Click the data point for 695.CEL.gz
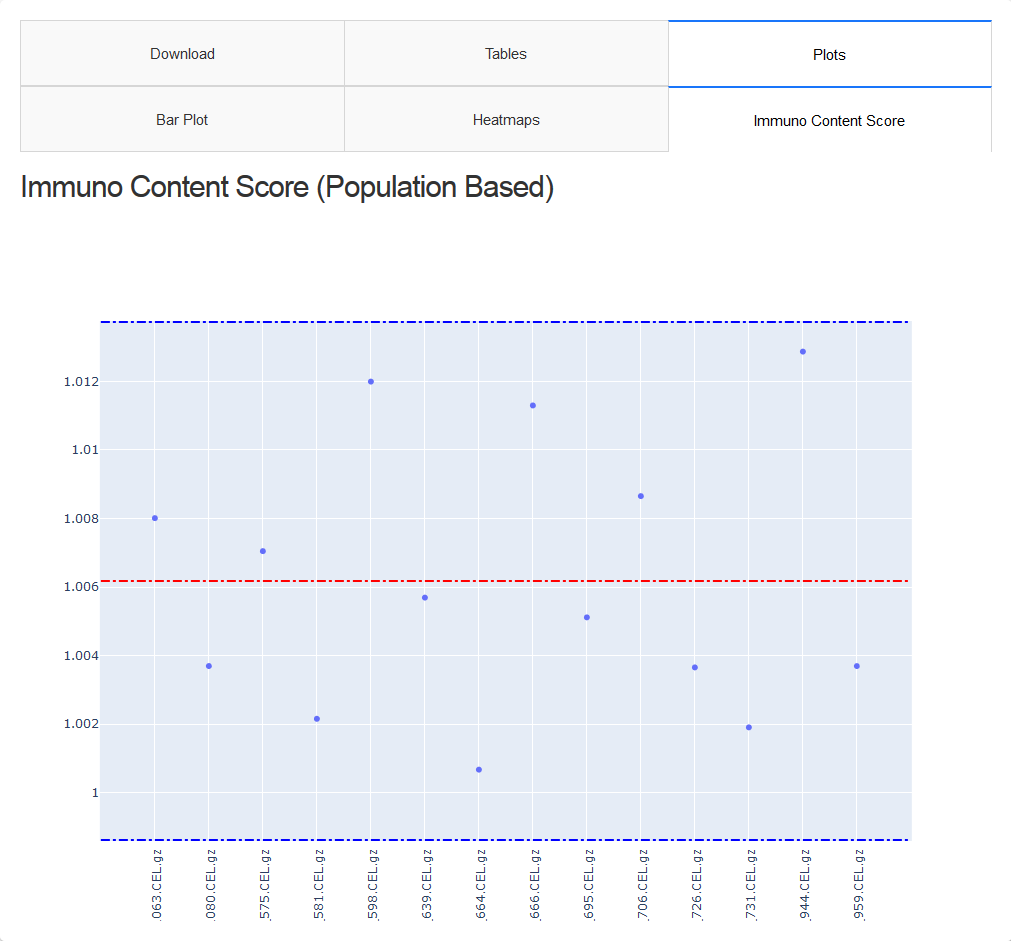The width and height of the screenshot is (1011, 941). [587, 618]
